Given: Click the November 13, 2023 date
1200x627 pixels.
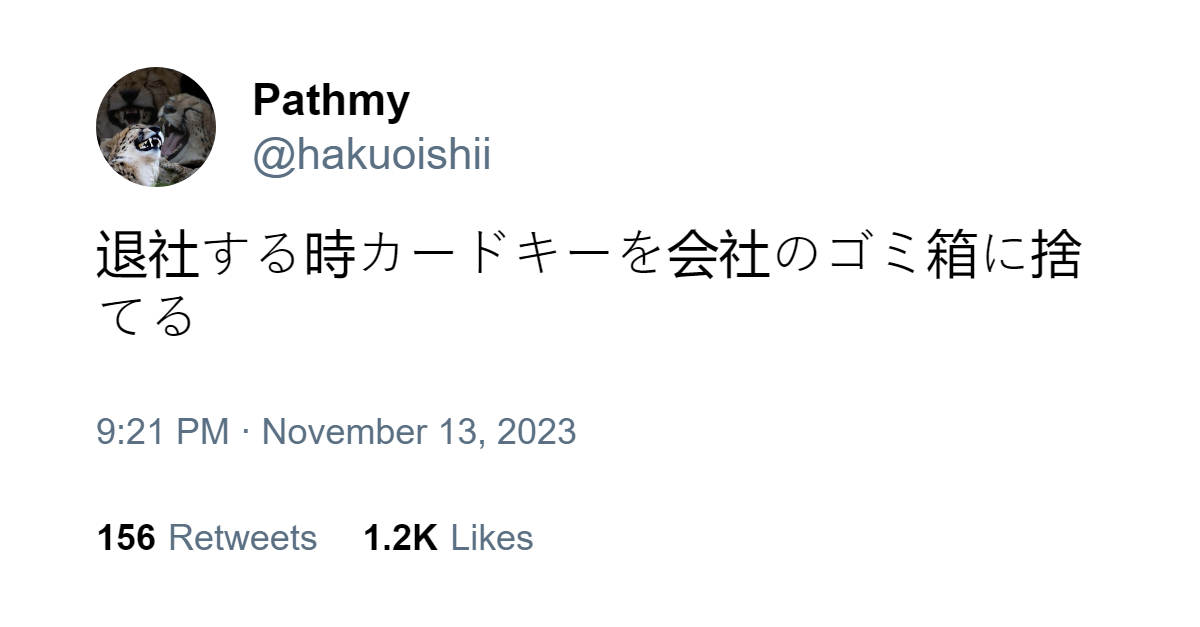Looking at the screenshot, I should pos(419,432).
